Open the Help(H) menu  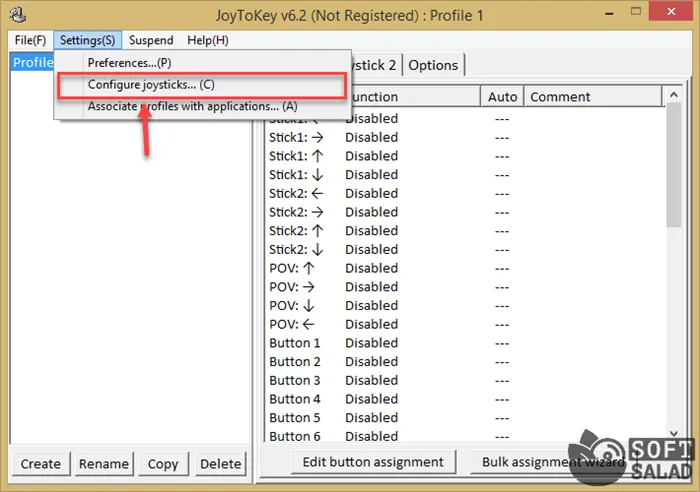click(208, 40)
